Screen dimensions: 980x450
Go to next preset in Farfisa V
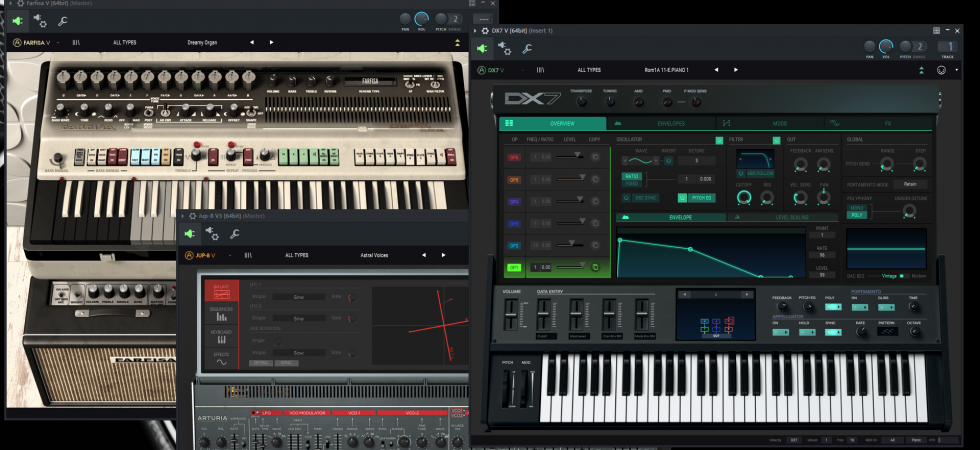click(271, 42)
